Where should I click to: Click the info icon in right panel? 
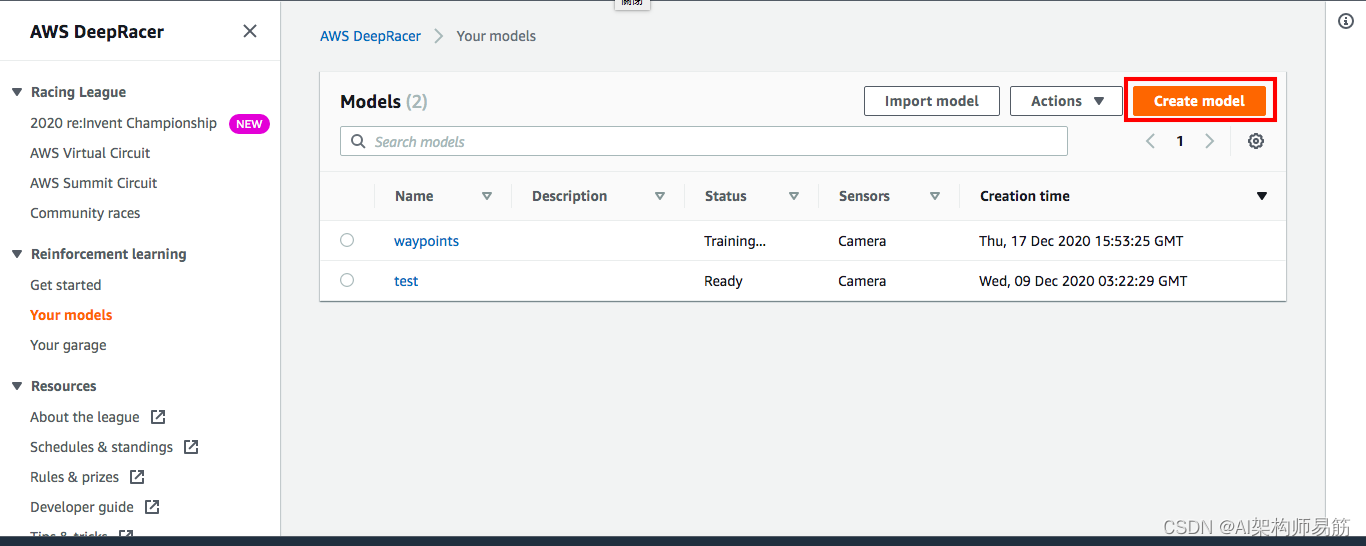pos(1346,22)
